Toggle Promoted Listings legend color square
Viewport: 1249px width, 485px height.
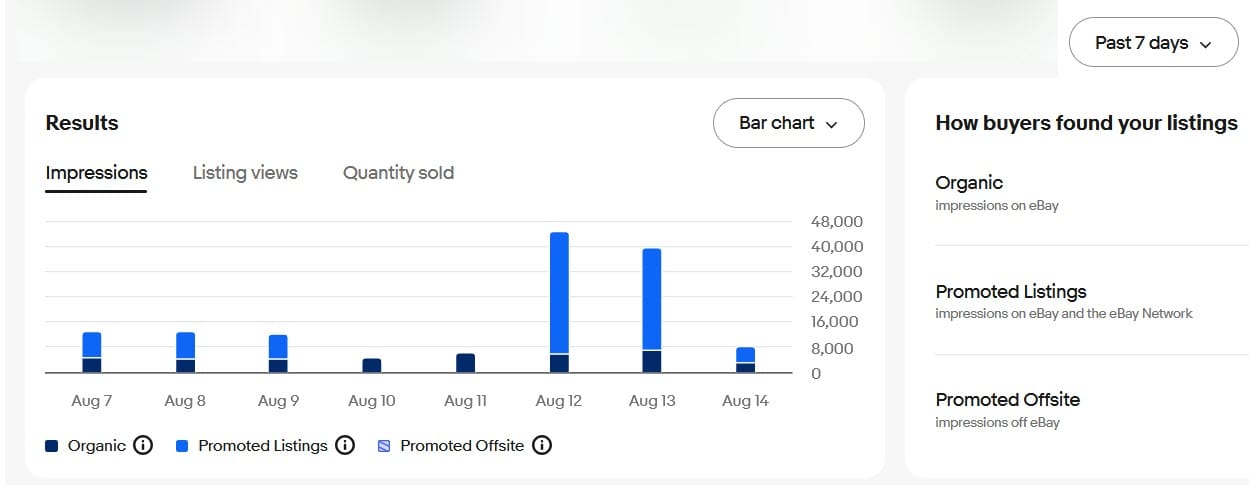182,446
